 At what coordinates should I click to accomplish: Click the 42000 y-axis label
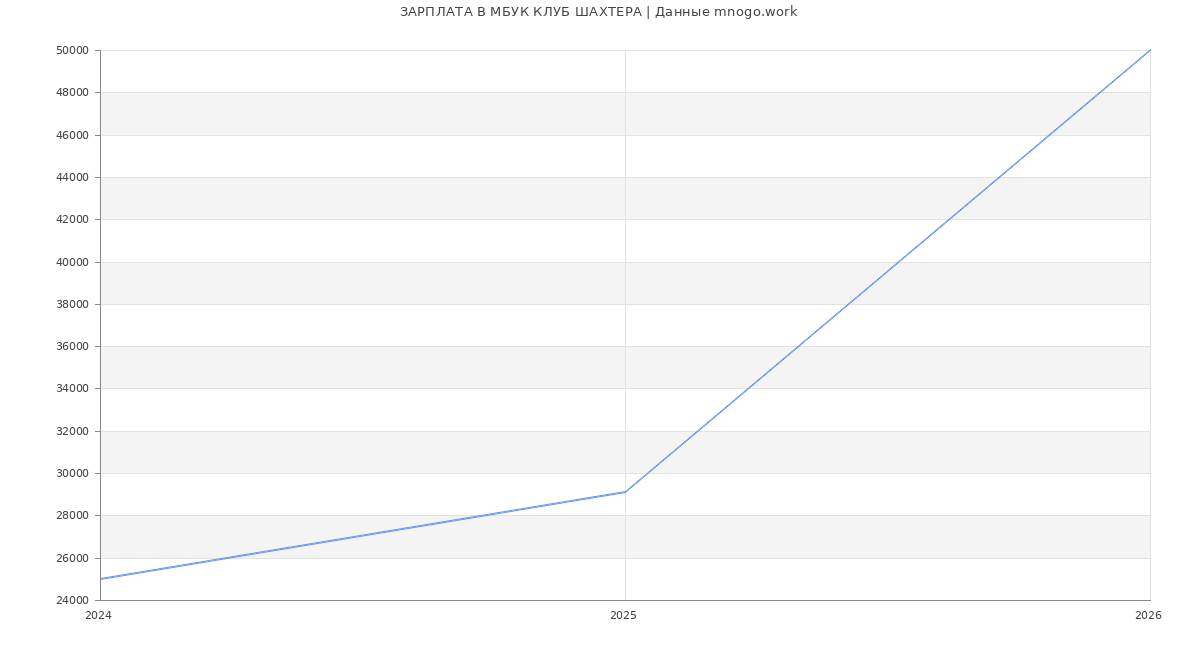[73, 220]
